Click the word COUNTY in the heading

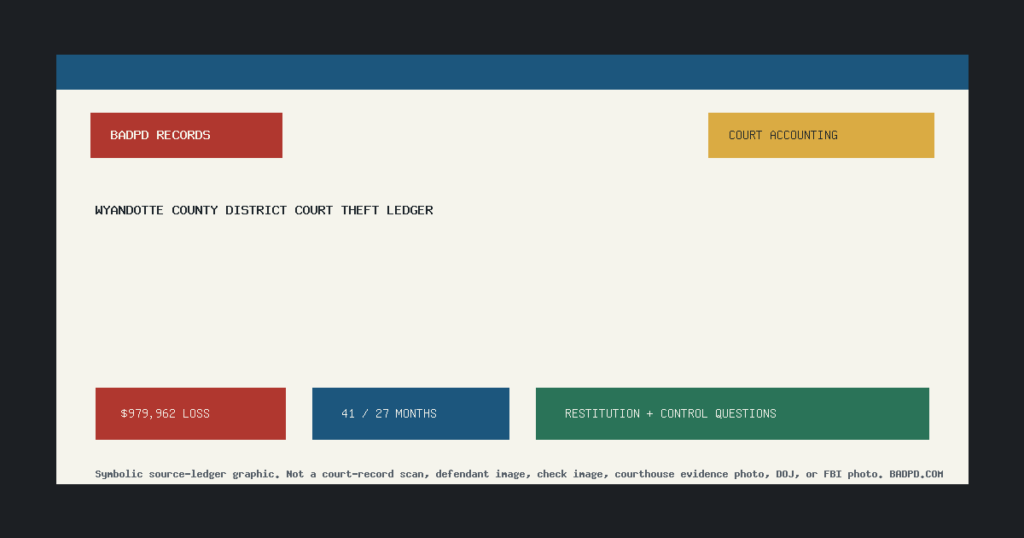coord(195,210)
